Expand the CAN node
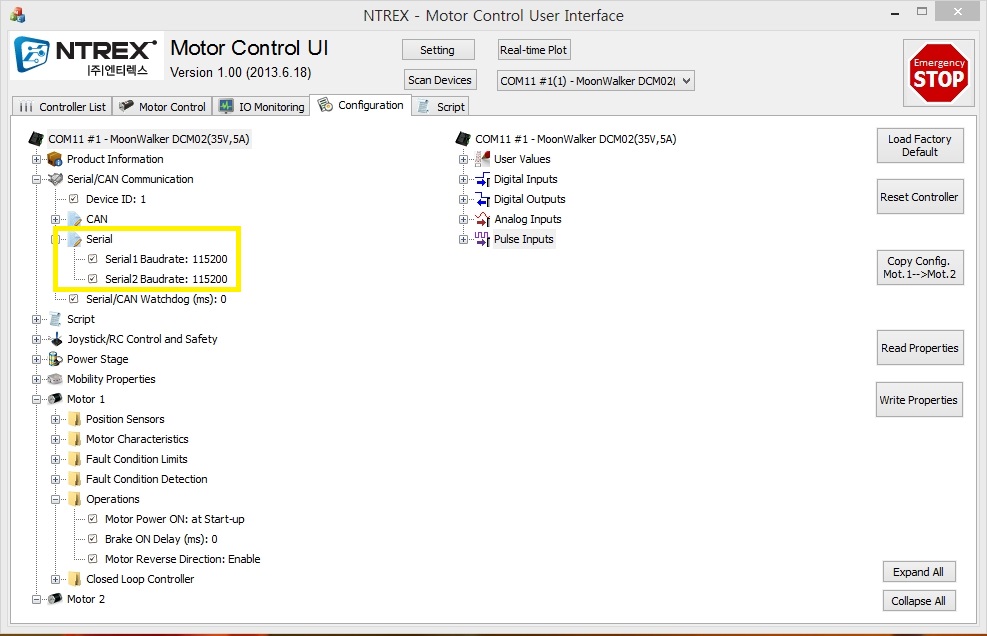This screenshot has height=636, width=987. pyautogui.click(x=55, y=219)
